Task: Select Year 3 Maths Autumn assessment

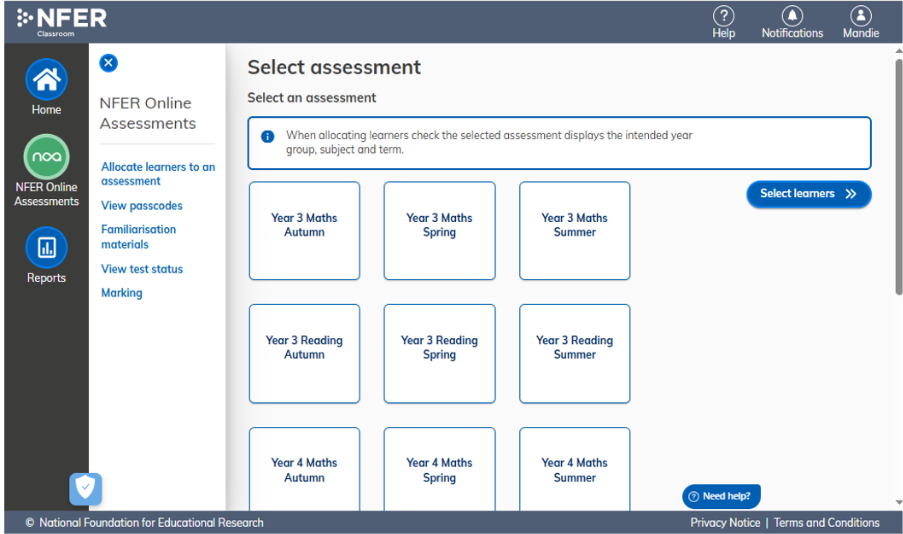Action: pos(304,231)
